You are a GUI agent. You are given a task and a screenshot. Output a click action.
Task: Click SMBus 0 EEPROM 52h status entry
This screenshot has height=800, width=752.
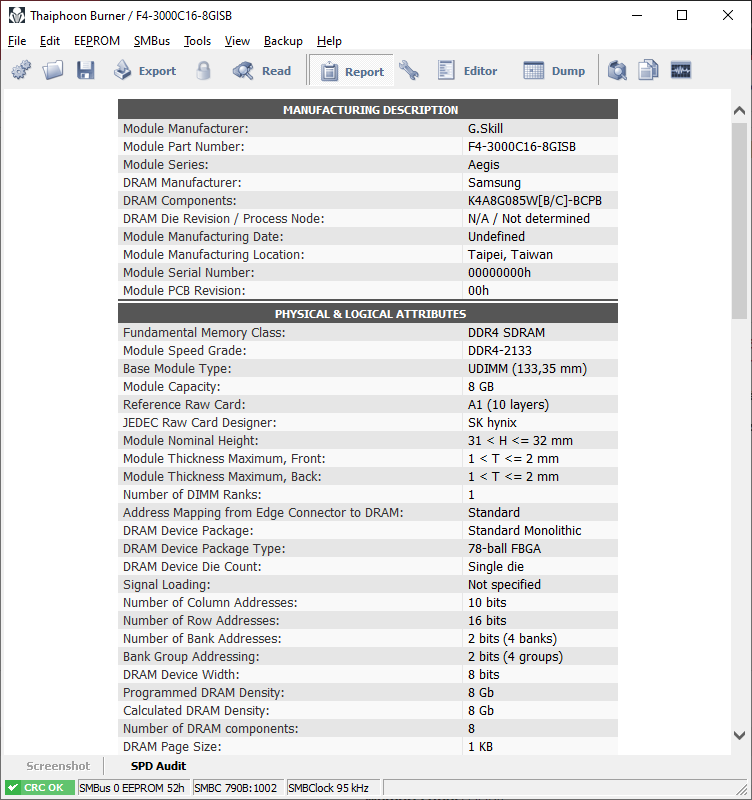click(132, 788)
